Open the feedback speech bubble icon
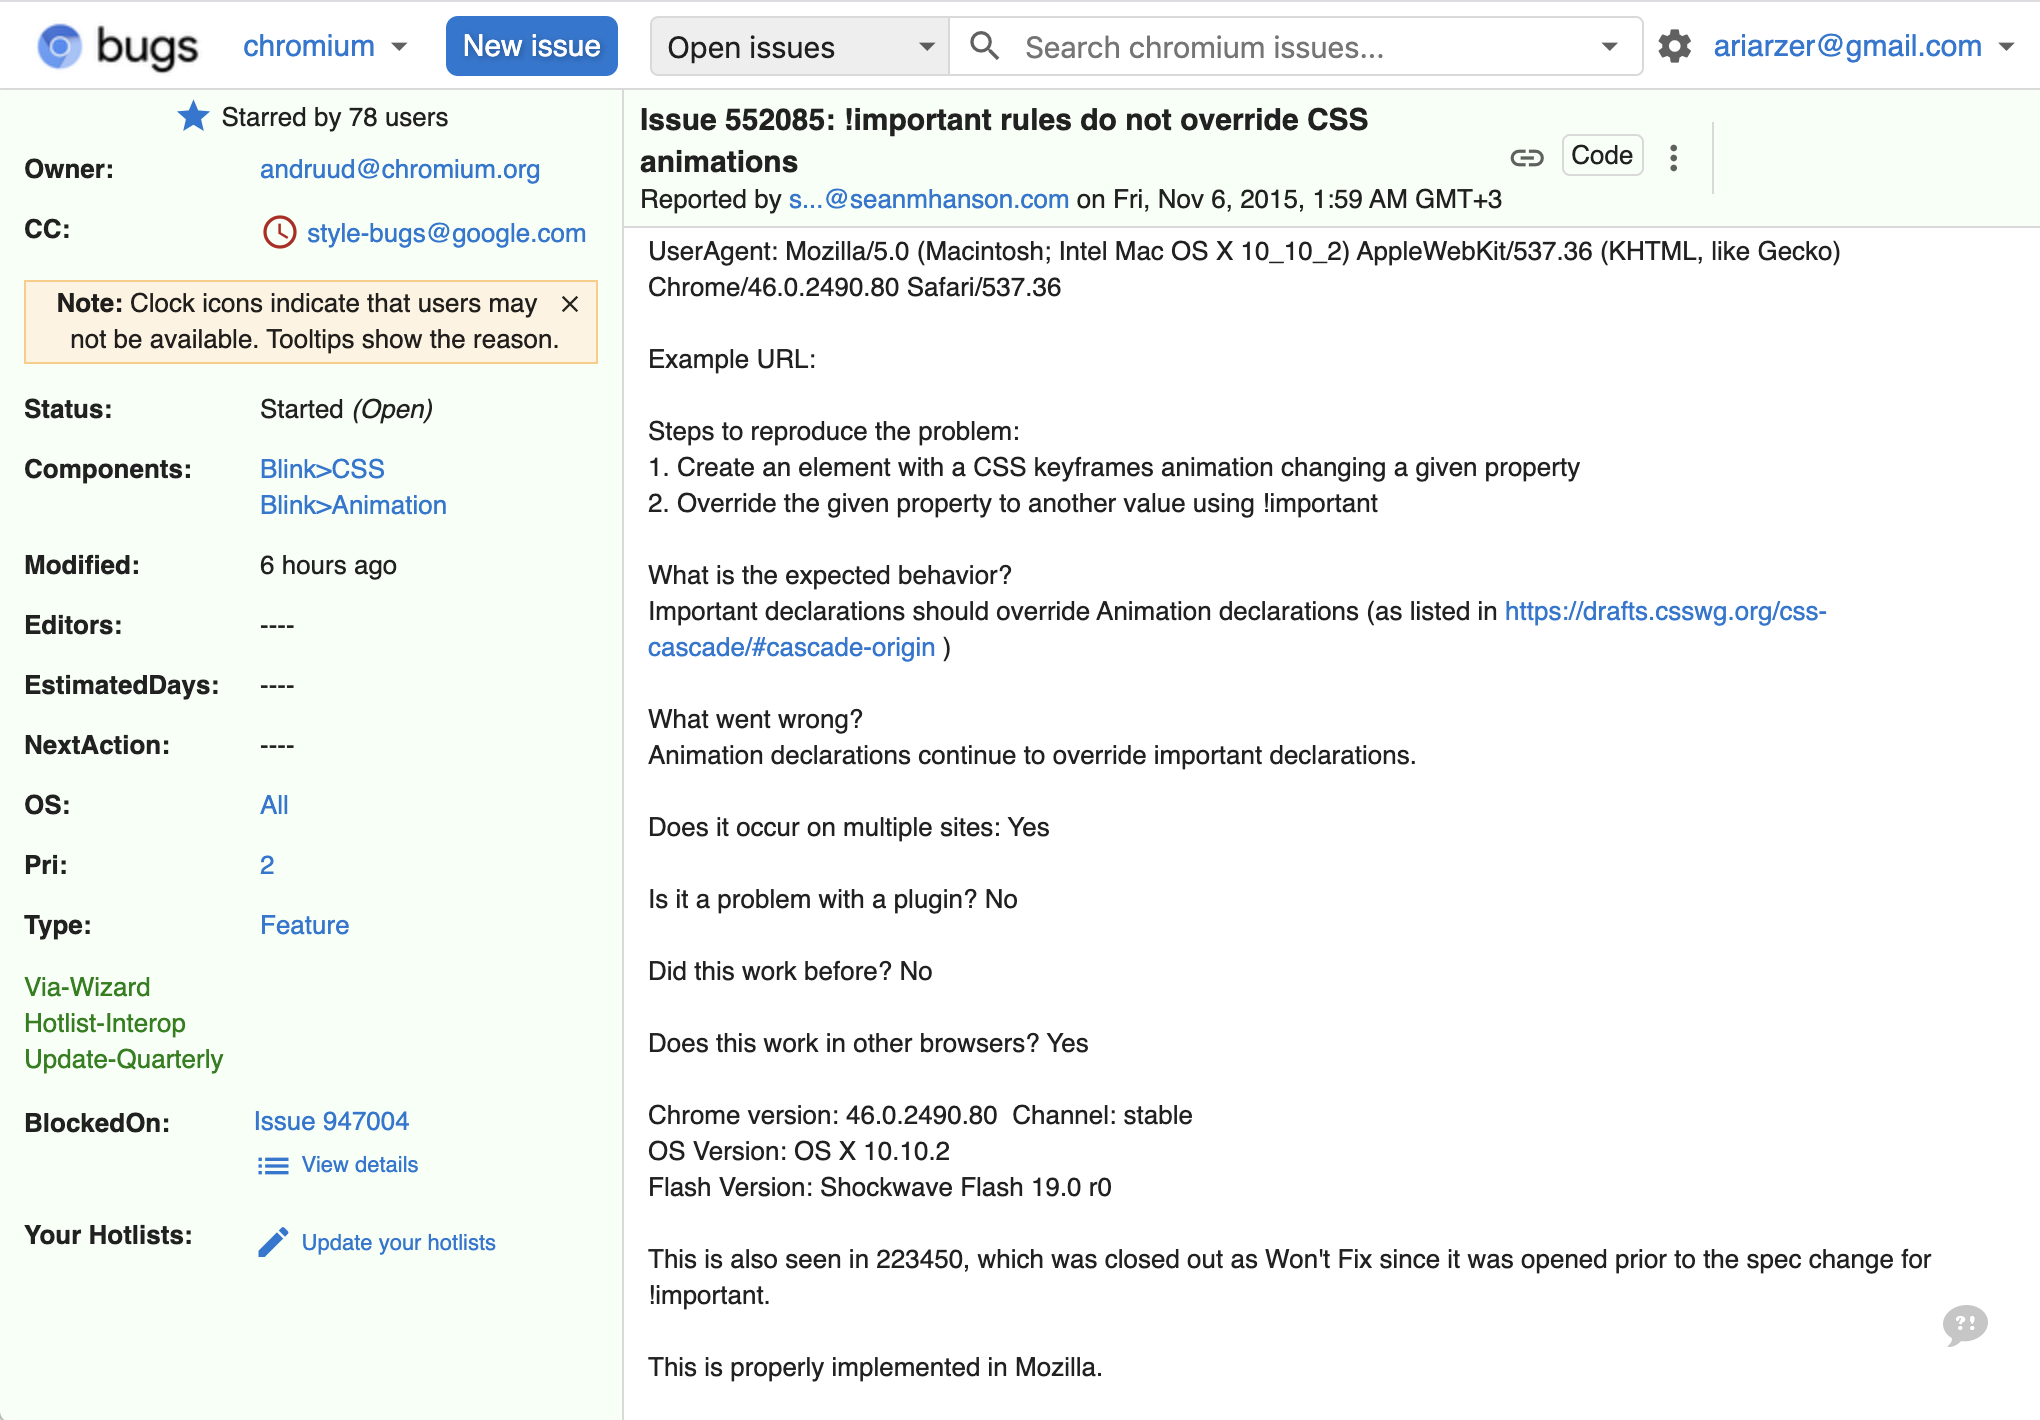The height and width of the screenshot is (1420, 2040). (x=1964, y=1325)
